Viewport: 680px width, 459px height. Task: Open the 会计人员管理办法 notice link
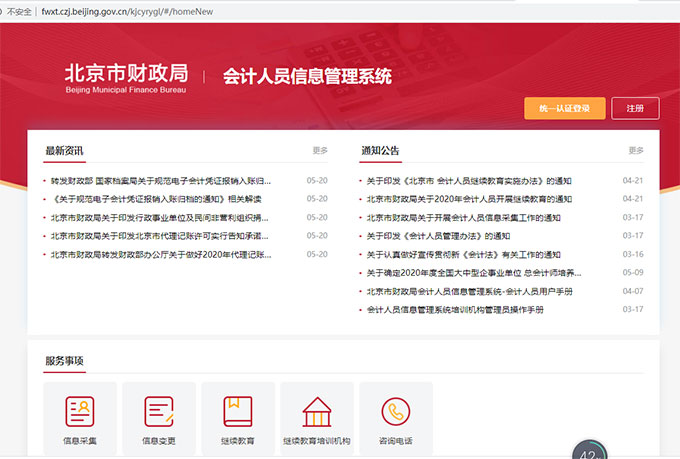(438, 236)
